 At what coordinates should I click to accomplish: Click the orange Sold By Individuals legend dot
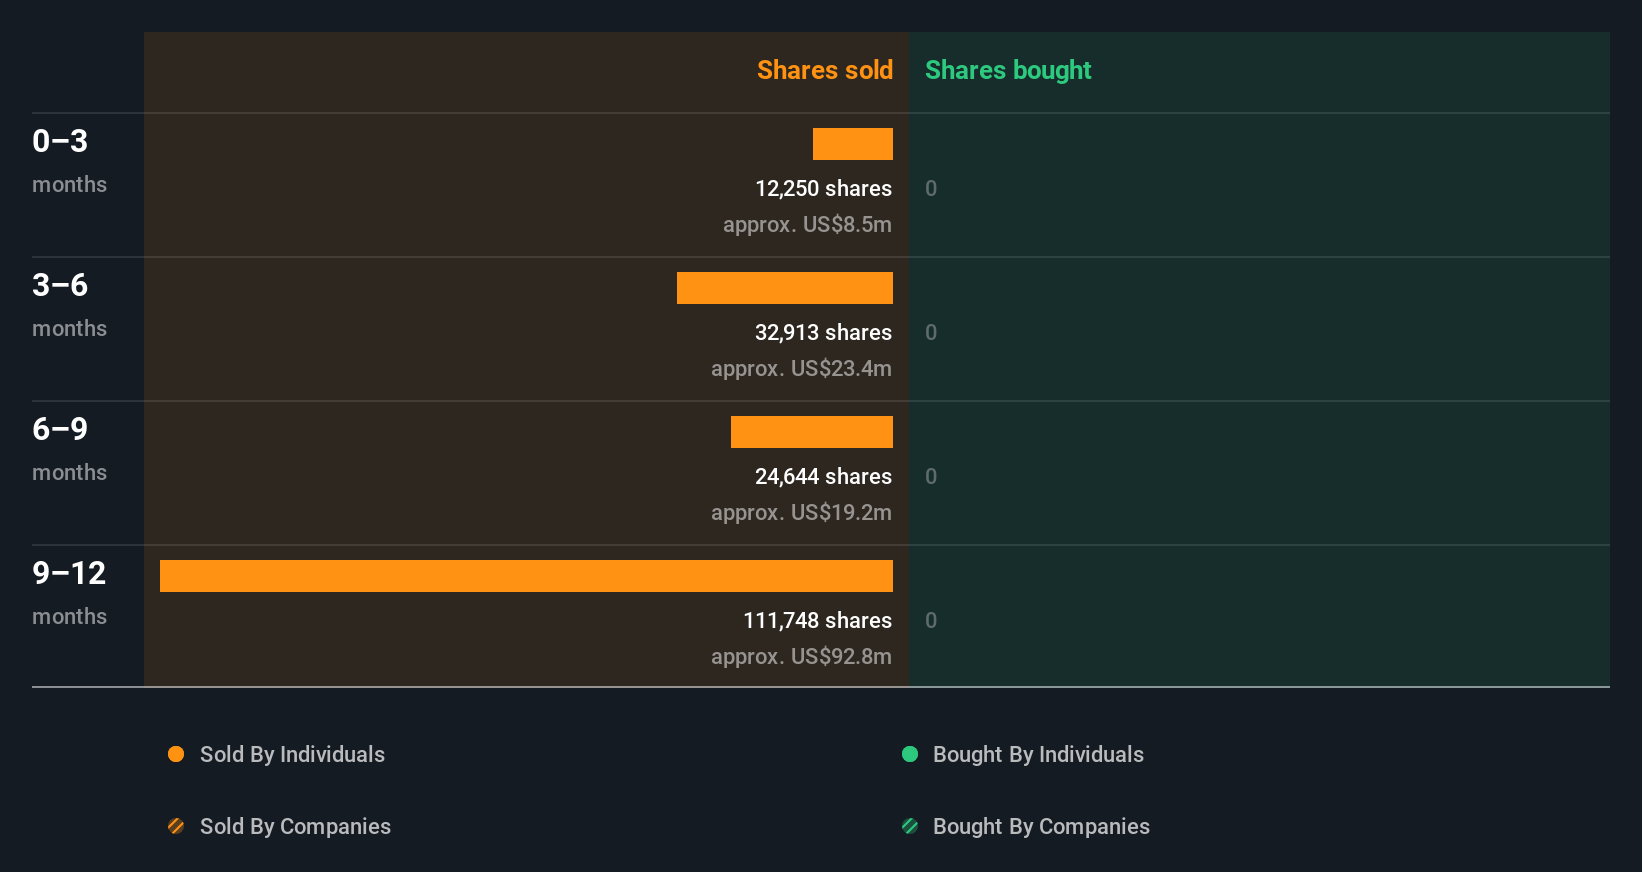(x=176, y=754)
